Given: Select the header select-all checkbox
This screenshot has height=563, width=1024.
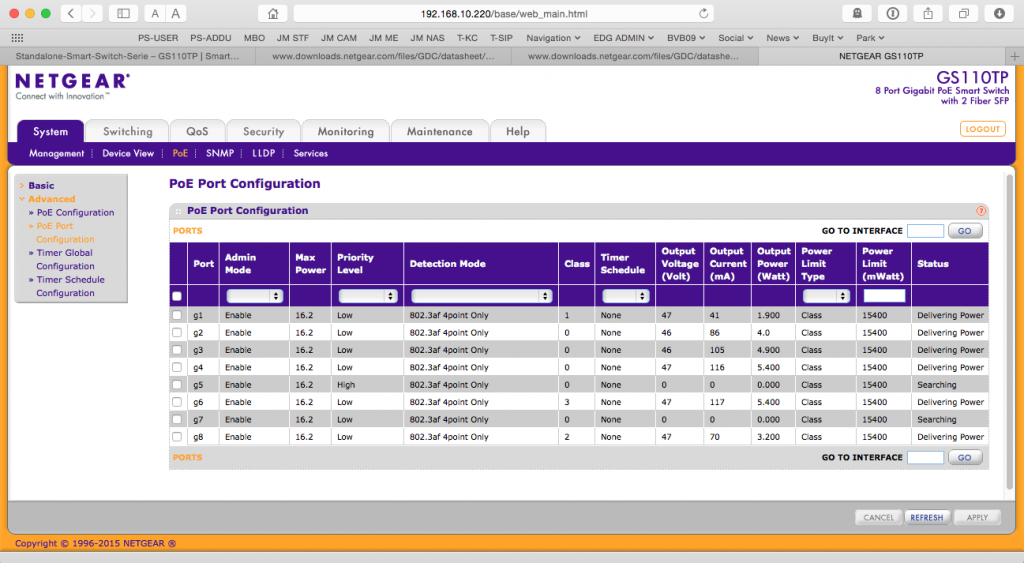Looking at the screenshot, I should [177, 297].
